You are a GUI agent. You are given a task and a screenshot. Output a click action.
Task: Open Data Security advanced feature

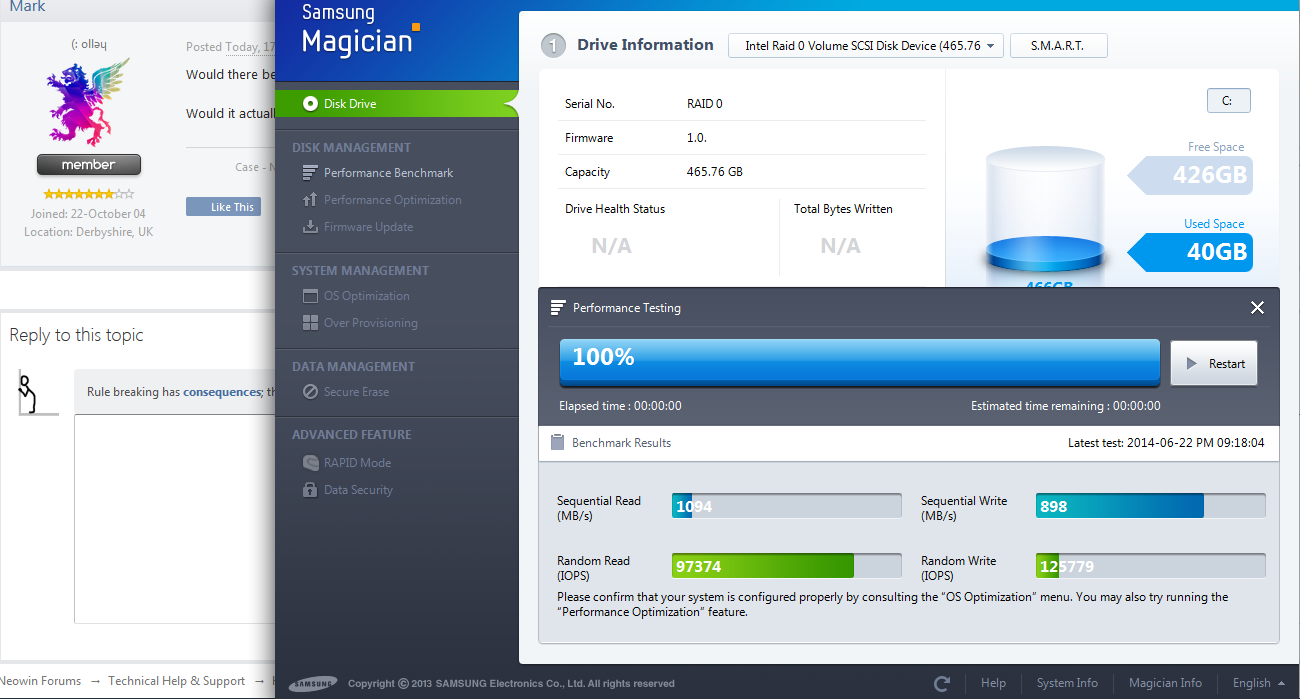tap(358, 490)
